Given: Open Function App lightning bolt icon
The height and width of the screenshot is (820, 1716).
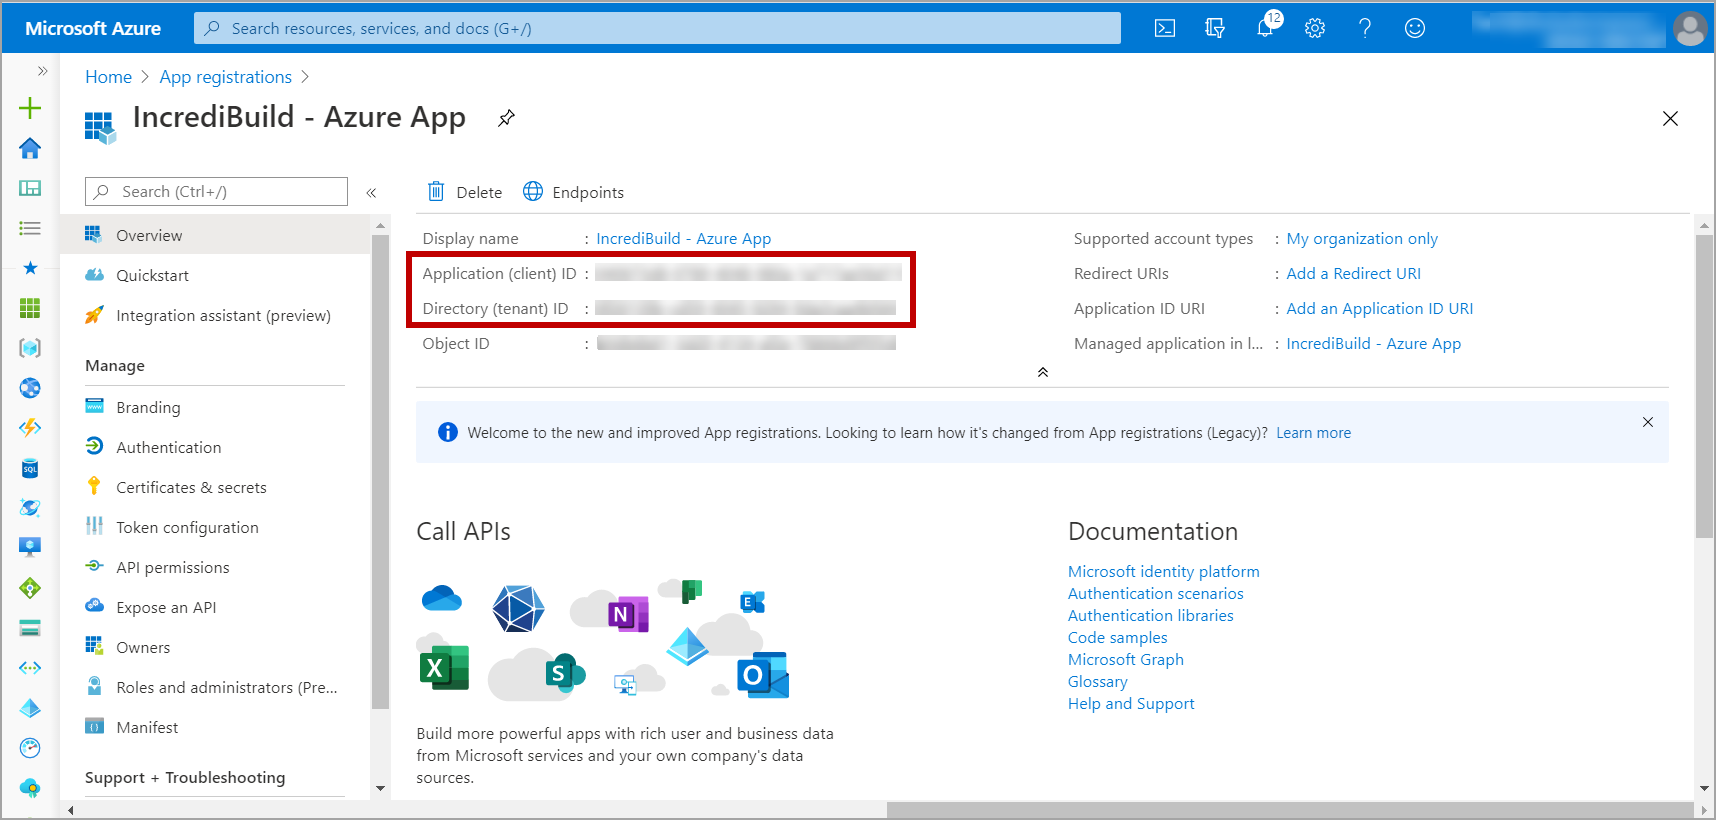Looking at the screenshot, I should click(30, 428).
